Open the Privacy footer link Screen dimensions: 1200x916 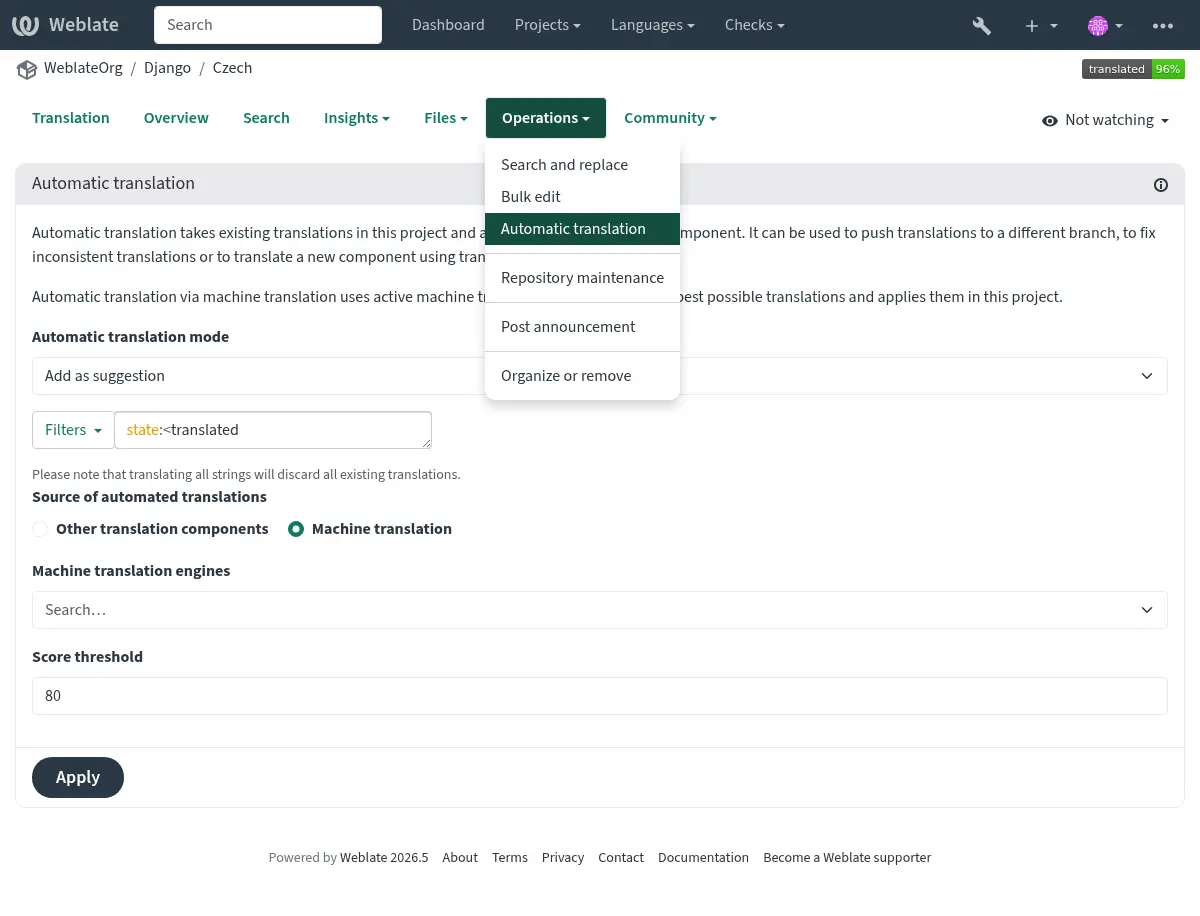click(563, 858)
